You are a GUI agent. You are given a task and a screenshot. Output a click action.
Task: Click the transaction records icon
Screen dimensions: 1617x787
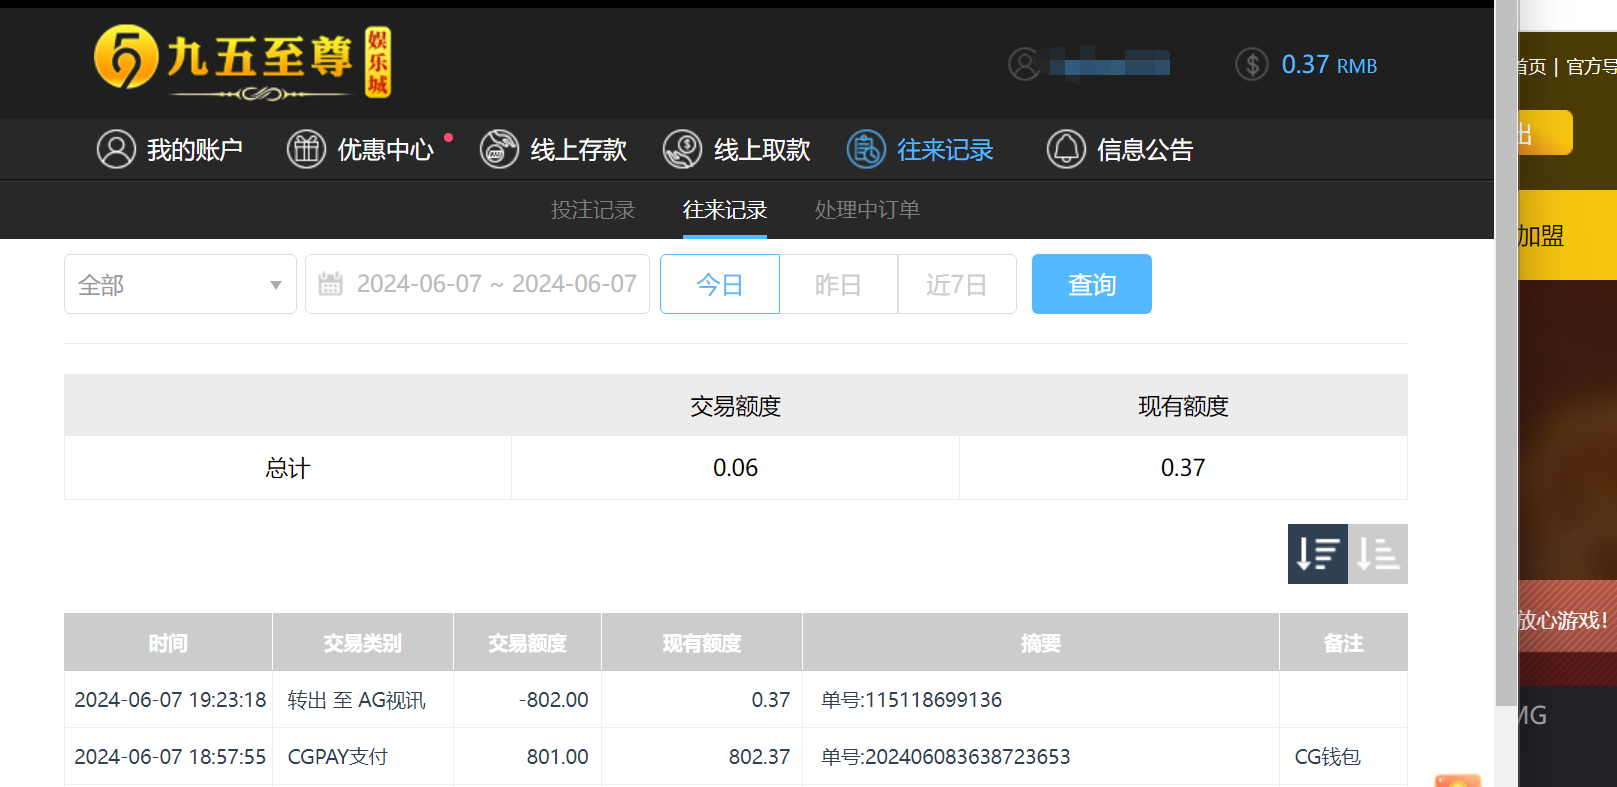point(866,149)
